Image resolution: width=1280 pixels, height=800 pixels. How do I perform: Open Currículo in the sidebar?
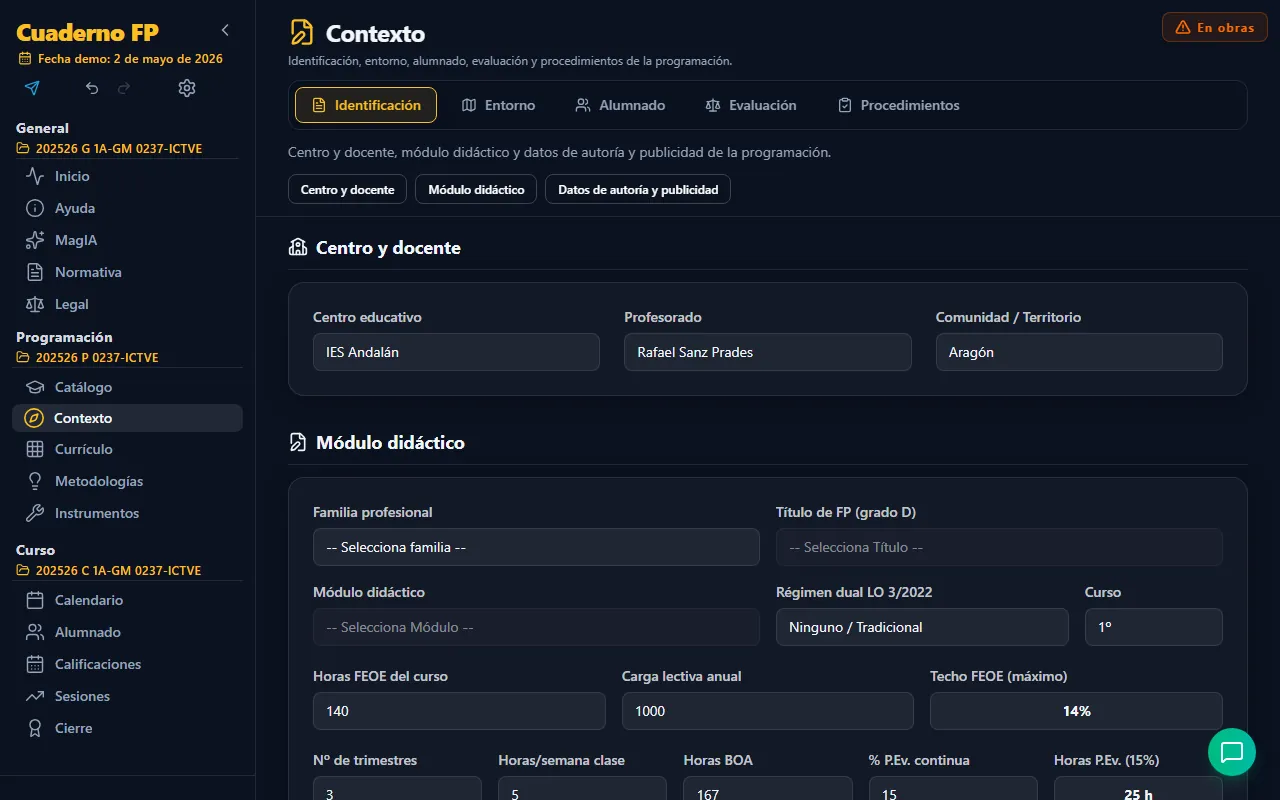127,449
